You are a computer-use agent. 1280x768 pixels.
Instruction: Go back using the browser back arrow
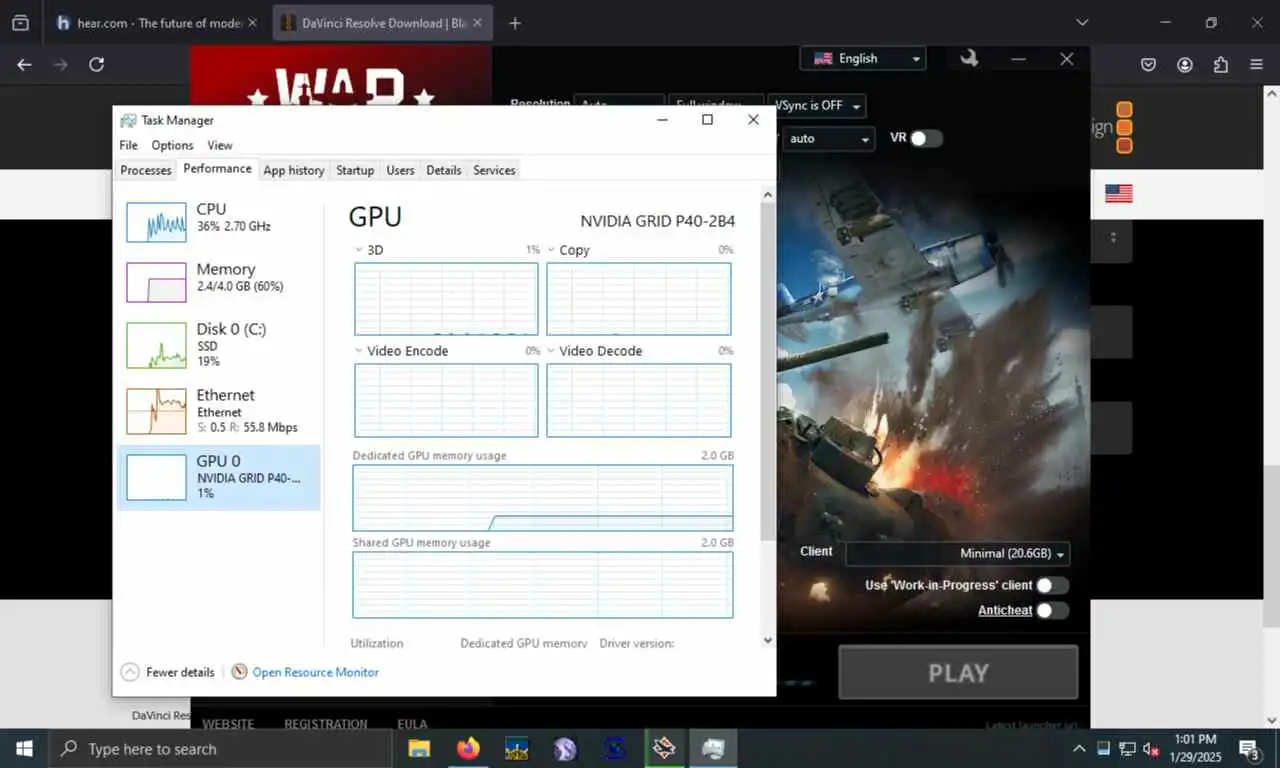click(24, 64)
